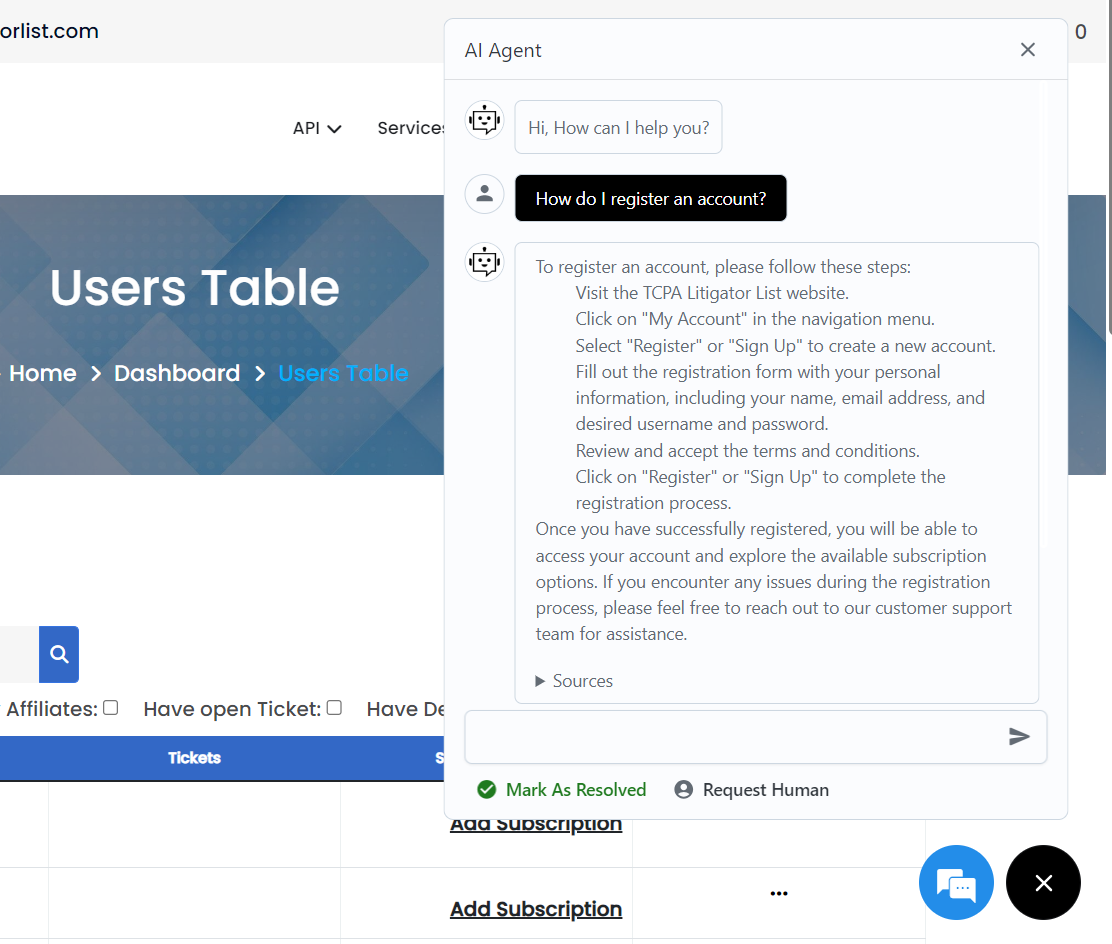Image resolution: width=1112 pixels, height=944 pixels.
Task: Close the AI Agent chat panel
Action: (x=1027, y=50)
